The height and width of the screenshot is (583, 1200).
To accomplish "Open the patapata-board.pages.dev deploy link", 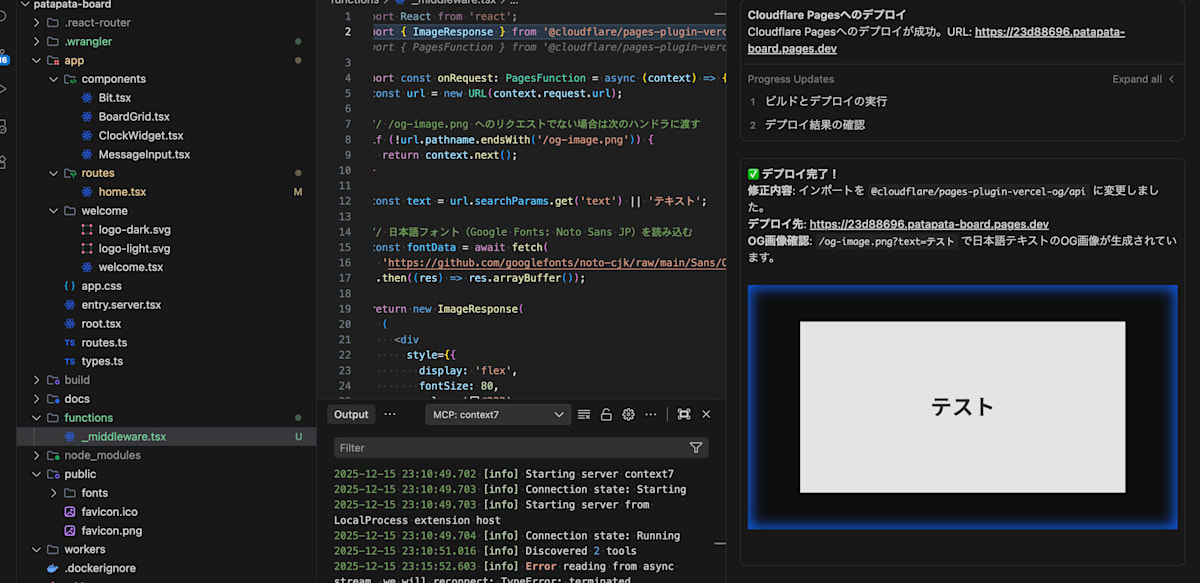I will coord(928,224).
